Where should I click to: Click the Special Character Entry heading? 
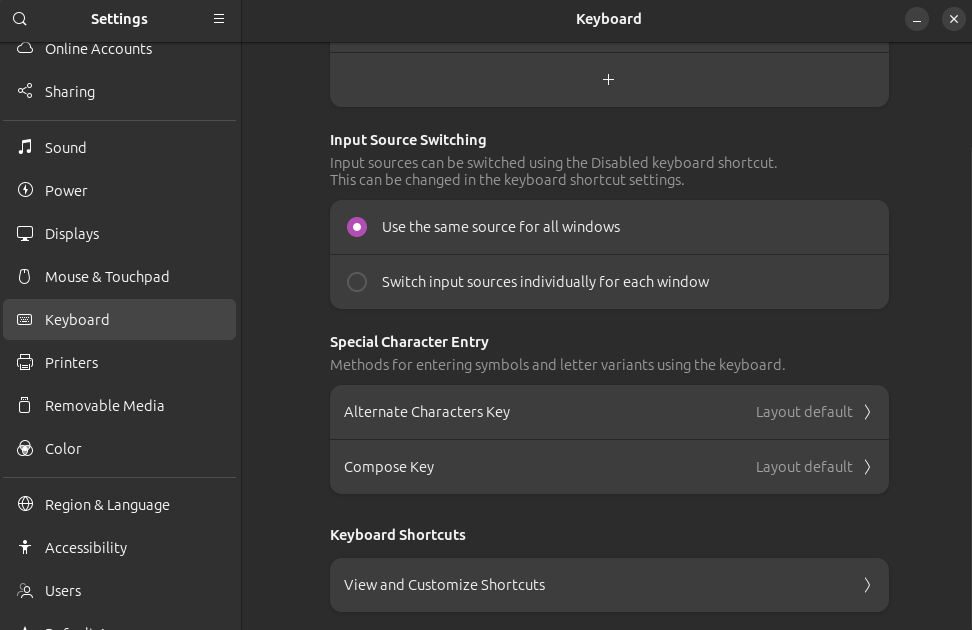(x=409, y=342)
